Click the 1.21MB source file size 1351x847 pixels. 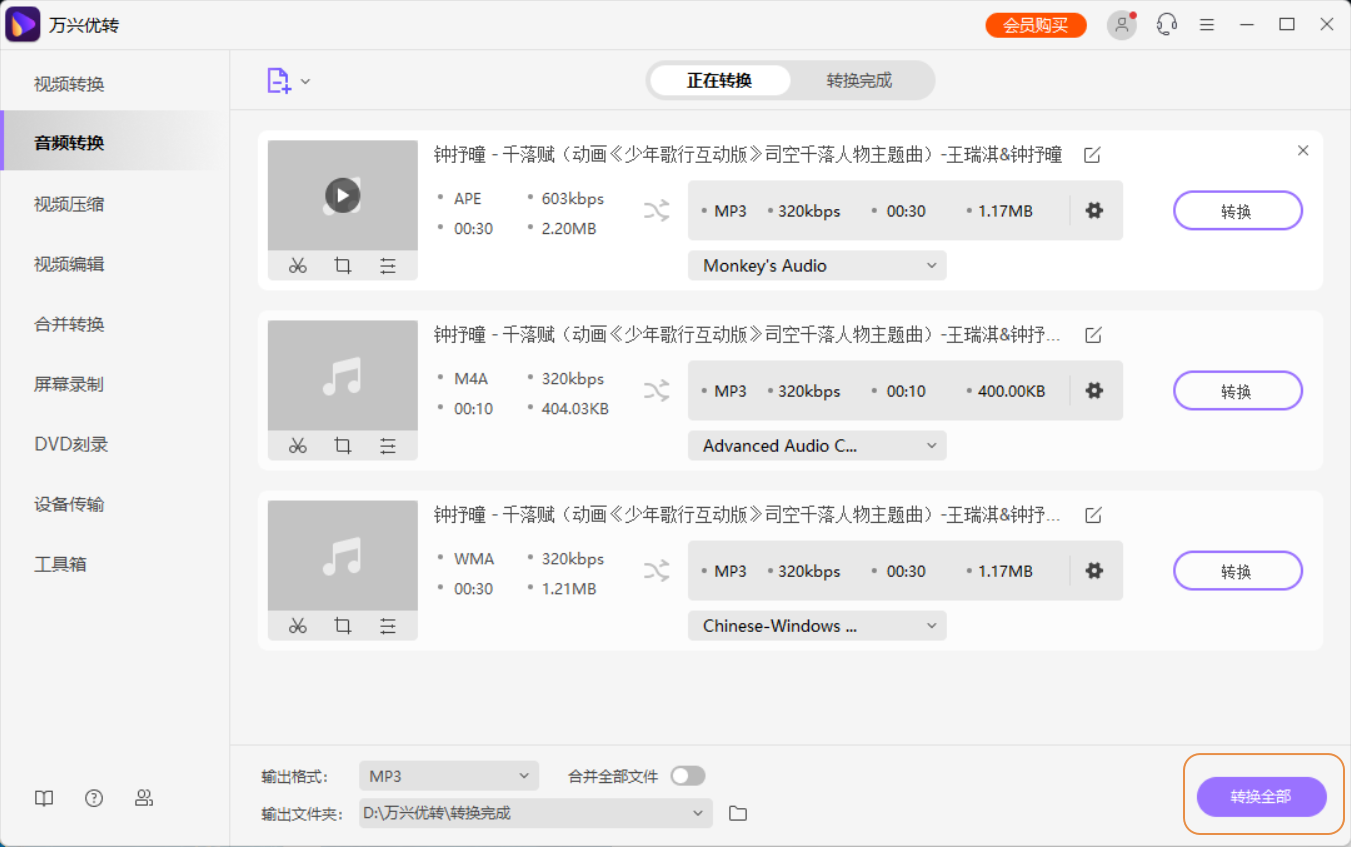tap(569, 589)
